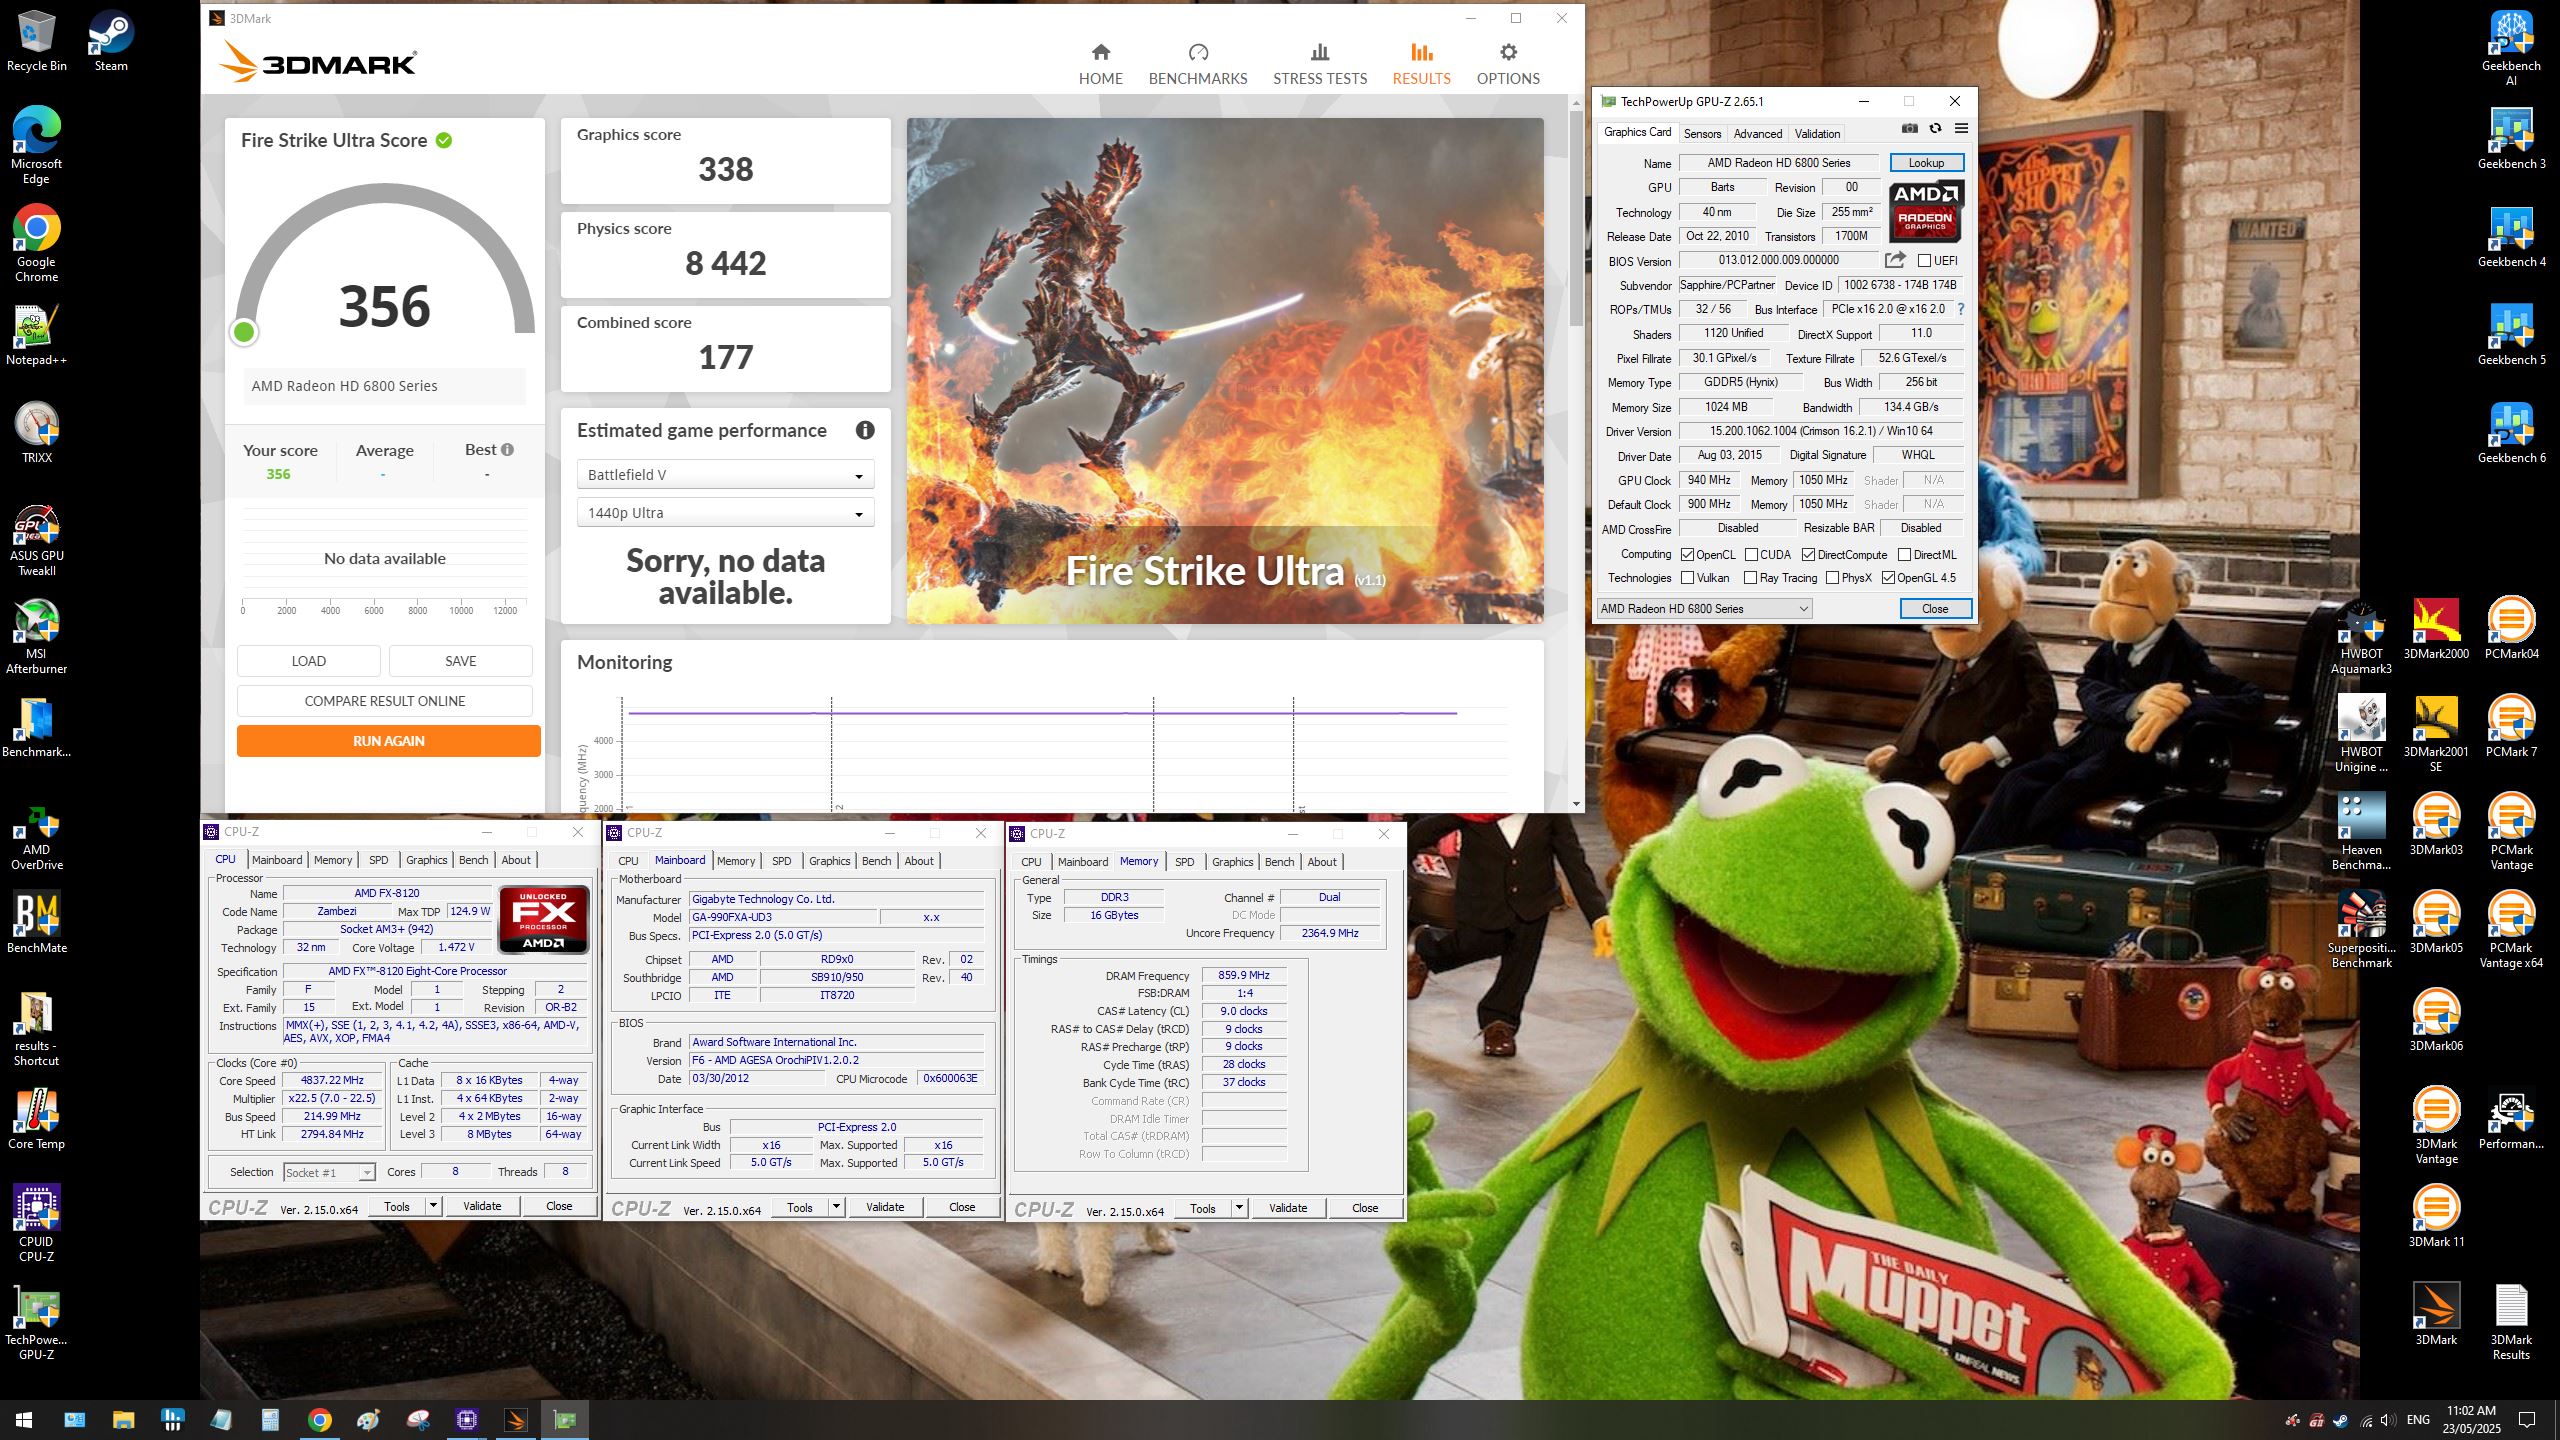This screenshot has height=1440, width=2560.
Task: Click COMPARE RESULT ONLINE button
Action: [x=385, y=701]
